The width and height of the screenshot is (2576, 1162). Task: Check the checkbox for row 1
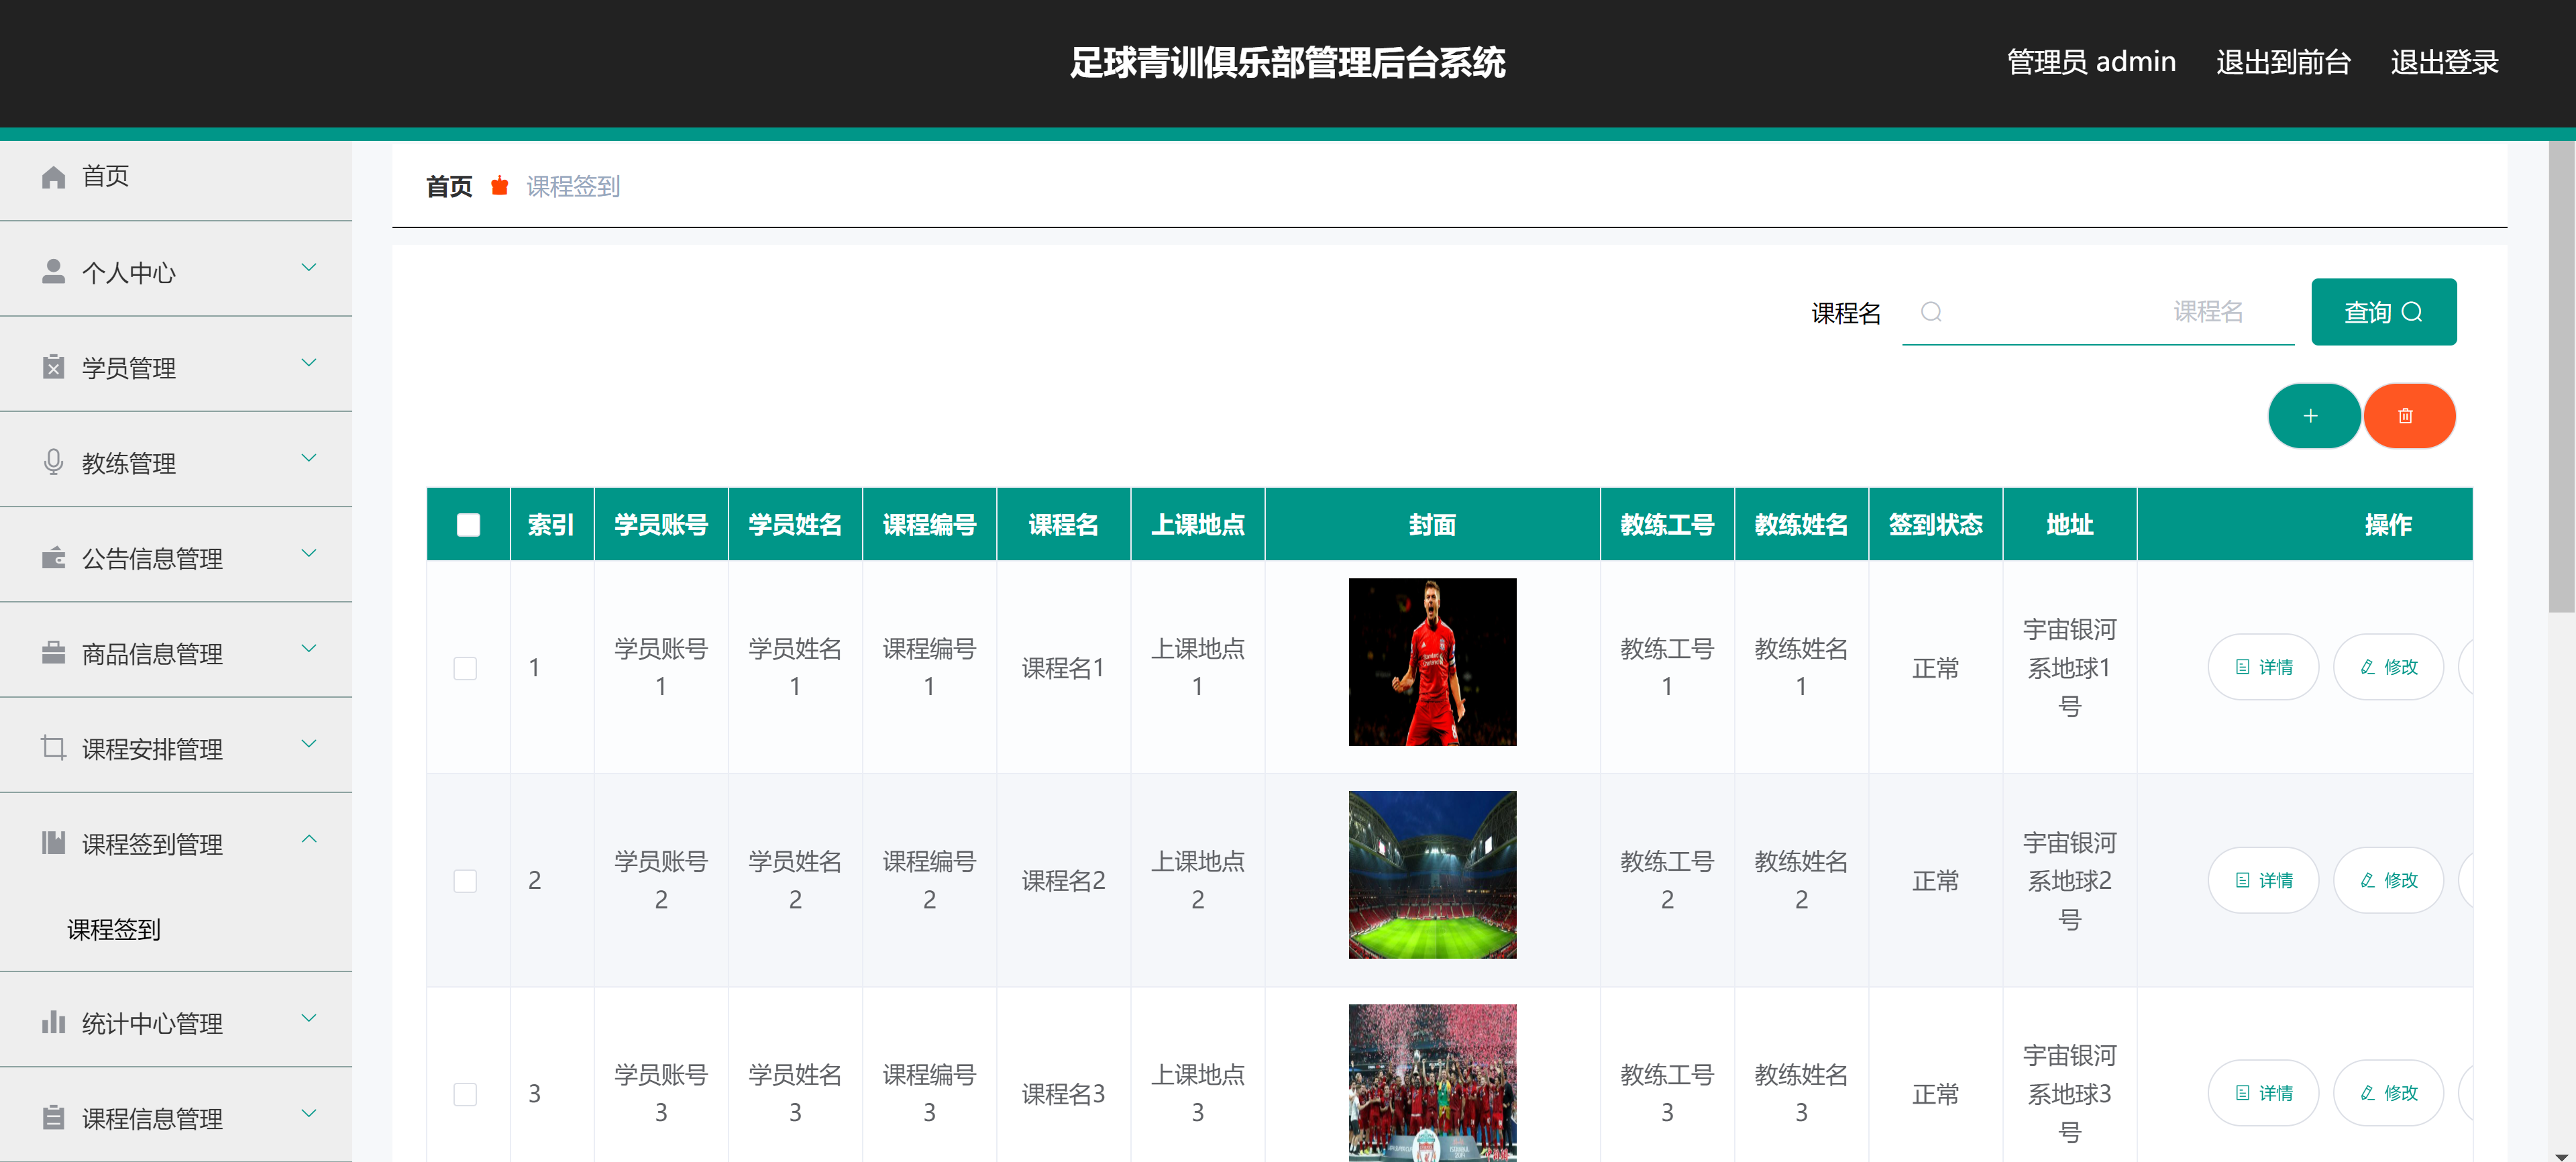coord(465,668)
